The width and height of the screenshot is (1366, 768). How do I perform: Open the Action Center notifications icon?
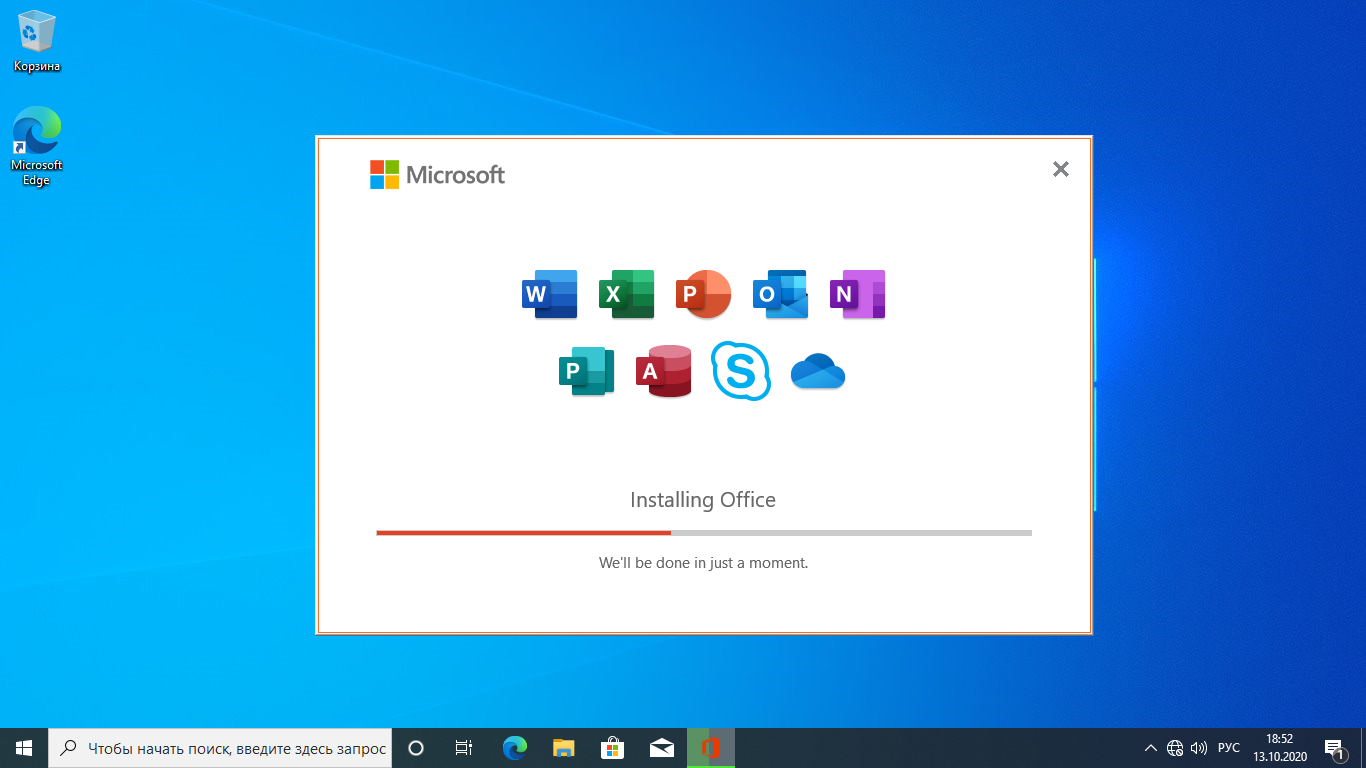[1334, 748]
